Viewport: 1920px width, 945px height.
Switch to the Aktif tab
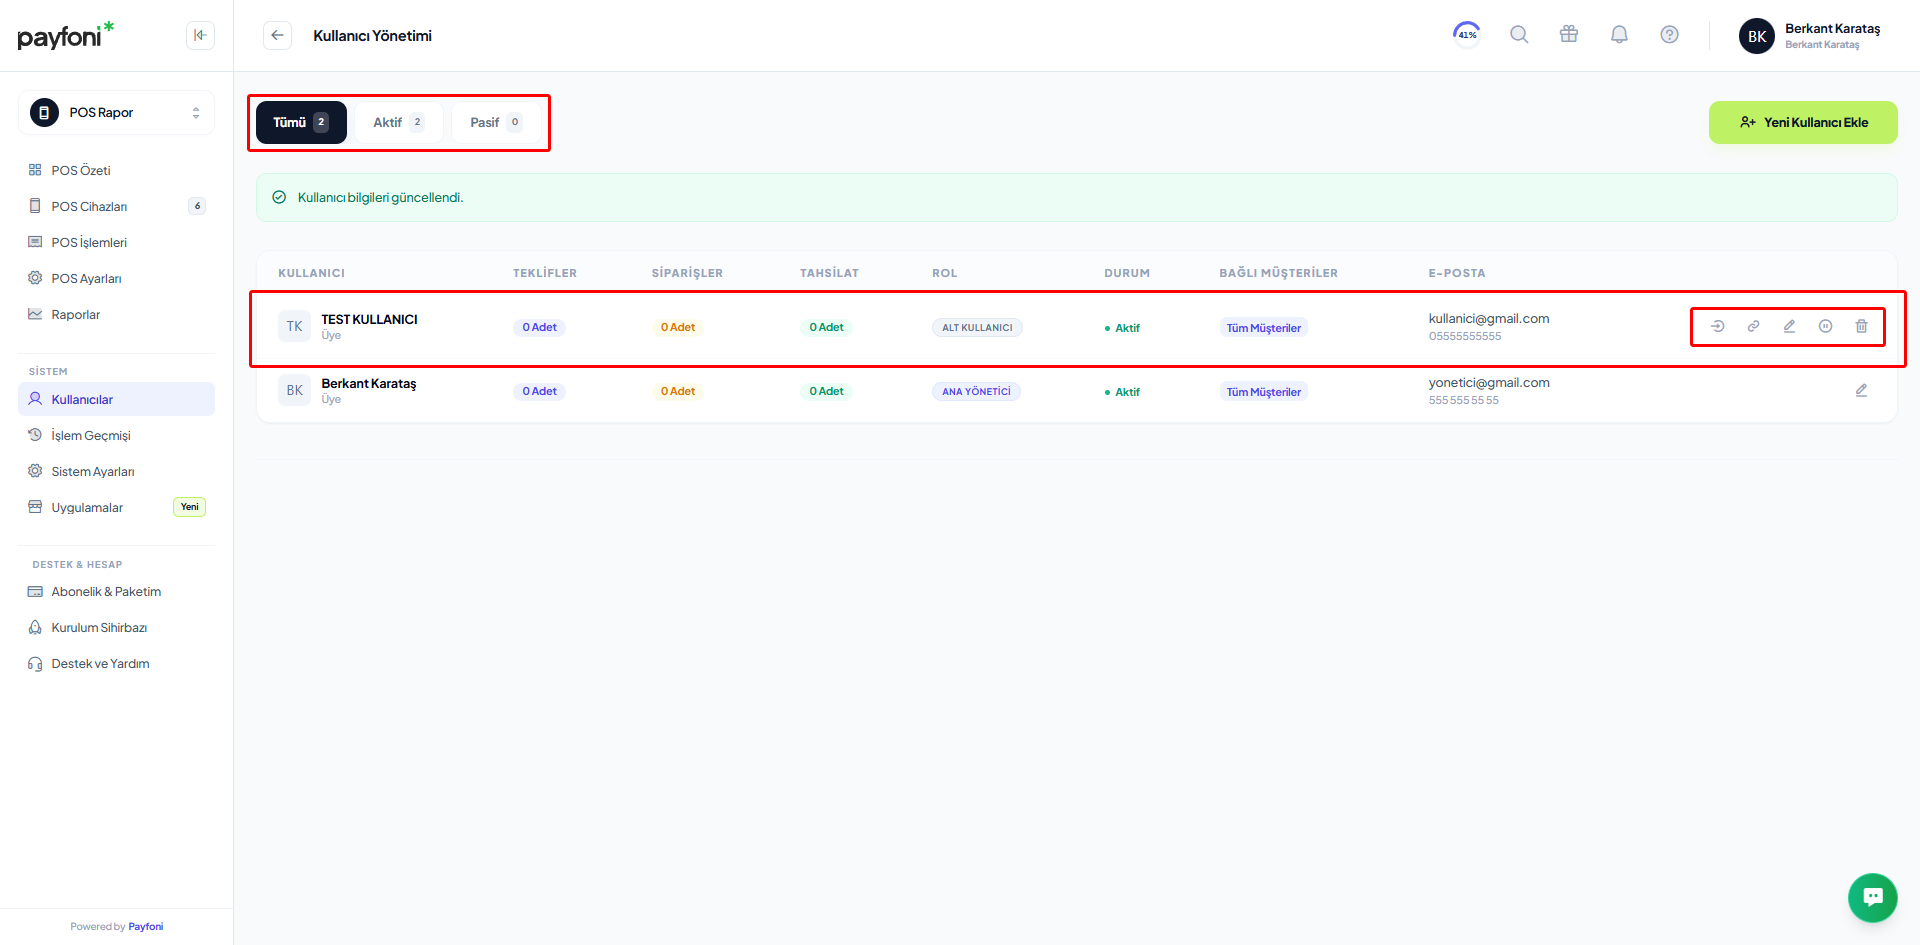[x=398, y=122]
